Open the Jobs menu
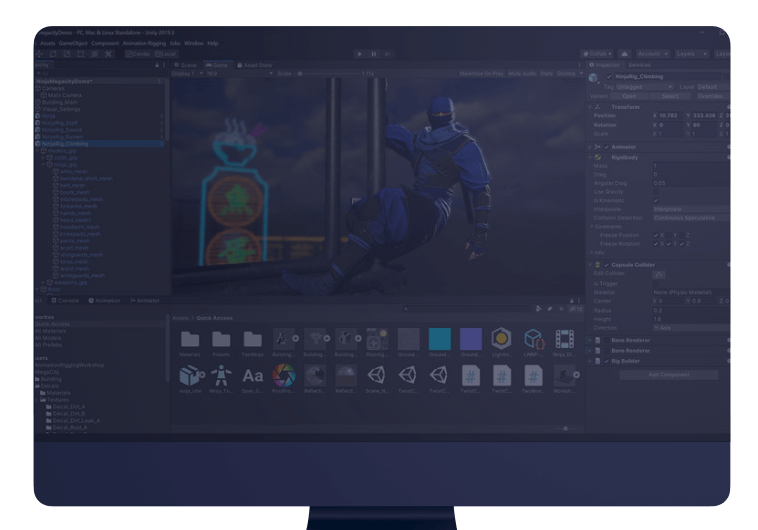Screen dimensions: 758x530 [175, 43]
